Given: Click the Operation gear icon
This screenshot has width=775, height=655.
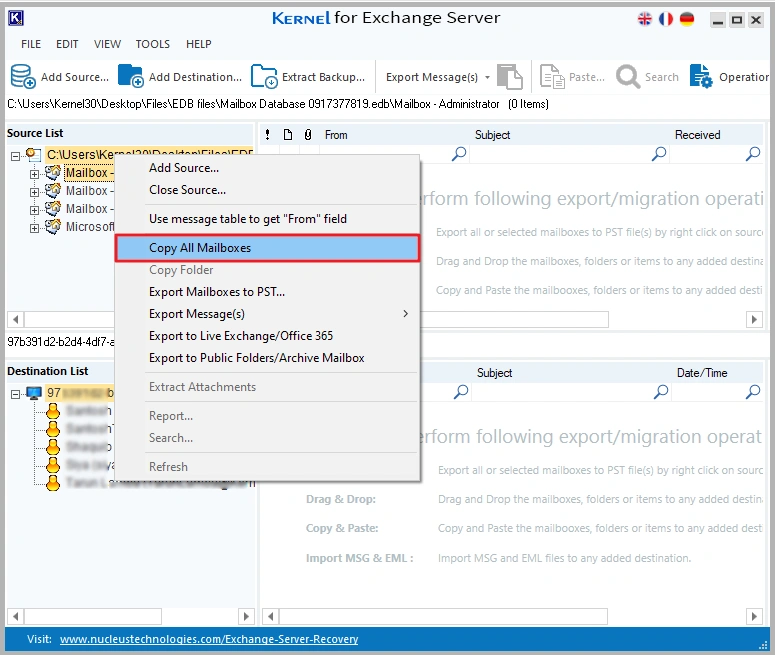Looking at the screenshot, I should [701, 77].
